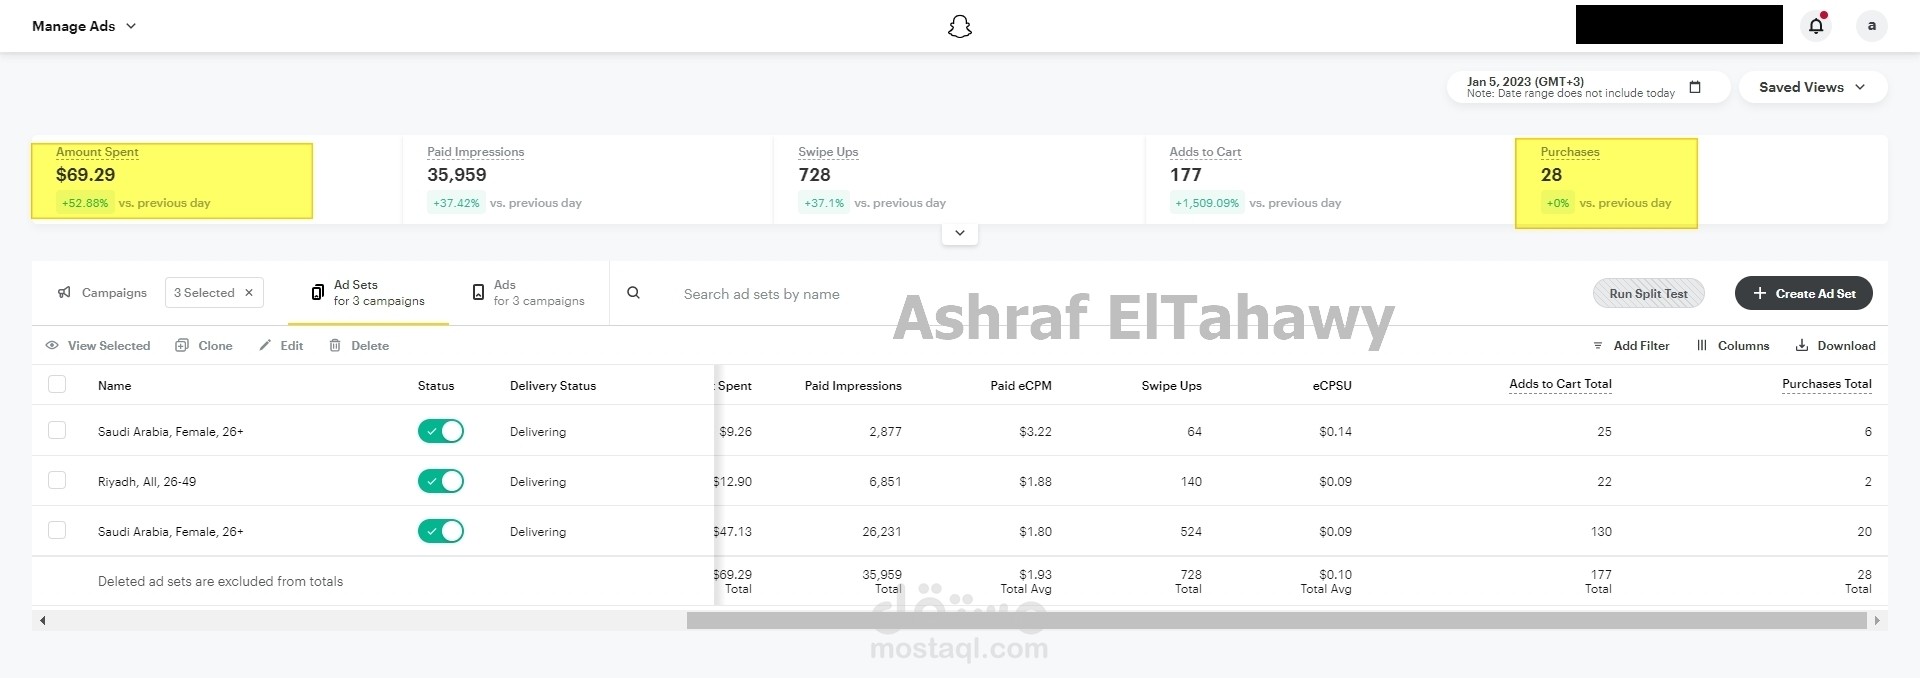Image resolution: width=1920 pixels, height=678 pixels.
Task: Toggle off the Riyadh, All, 26-49 ad set
Action: [x=440, y=481]
